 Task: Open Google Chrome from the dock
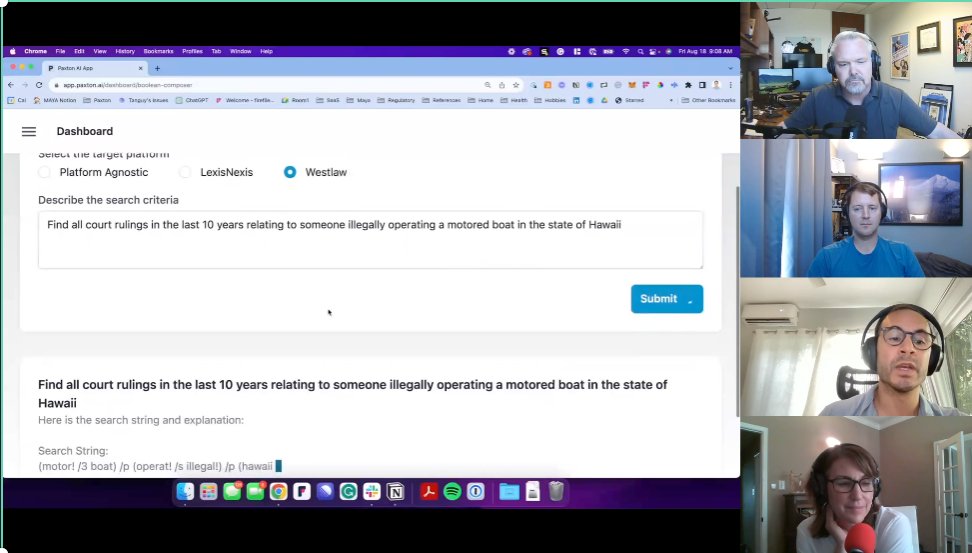point(278,492)
